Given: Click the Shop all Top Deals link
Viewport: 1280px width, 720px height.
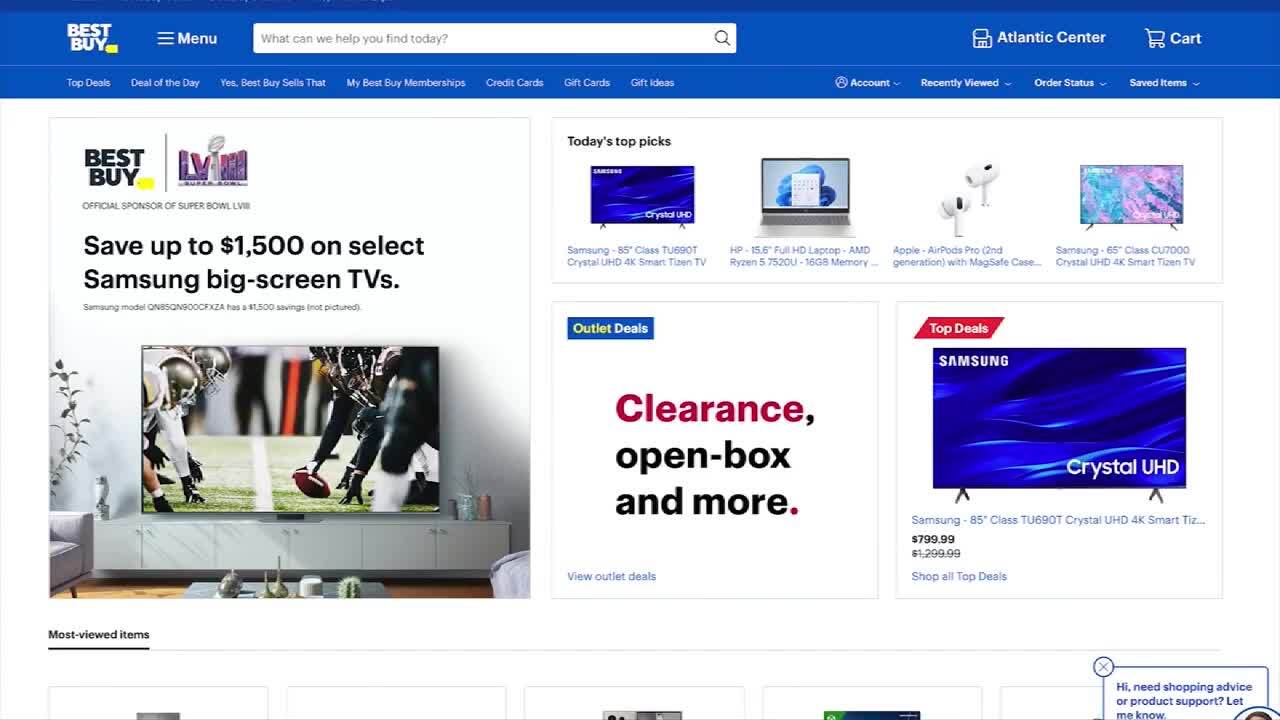Looking at the screenshot, I should [959, 576].
